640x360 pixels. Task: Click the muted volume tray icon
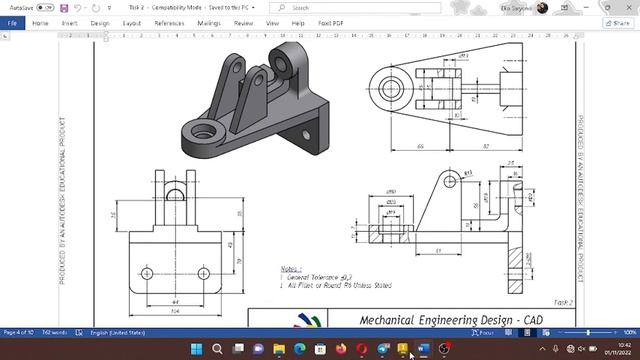(x=582, y=349)
